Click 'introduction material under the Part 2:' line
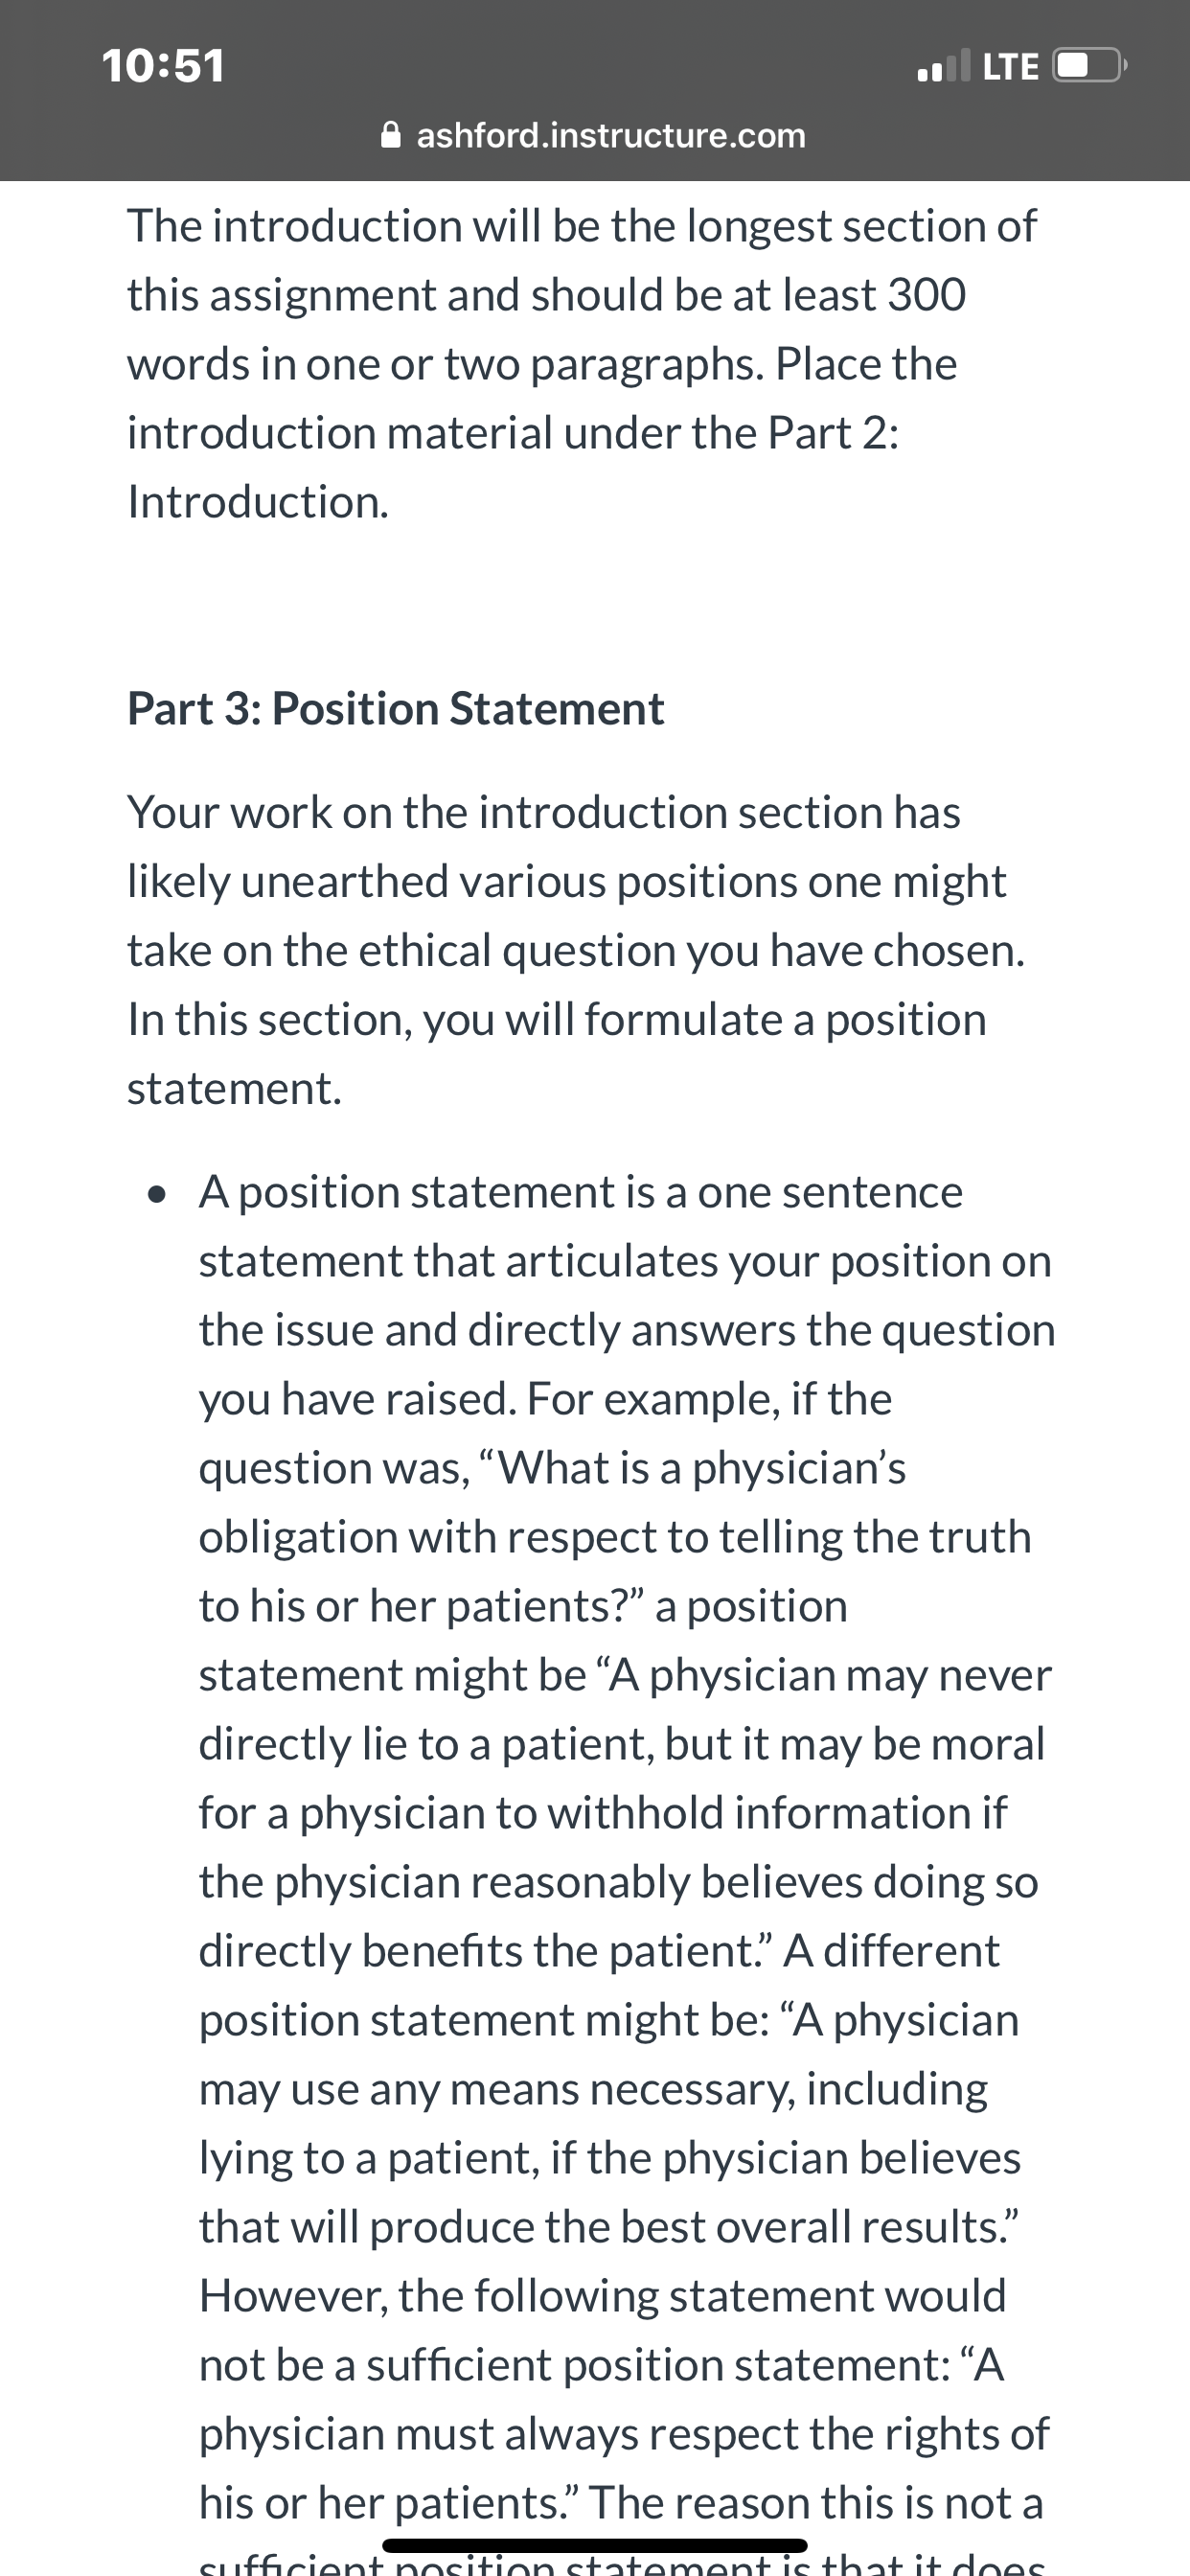 (513, 433)
